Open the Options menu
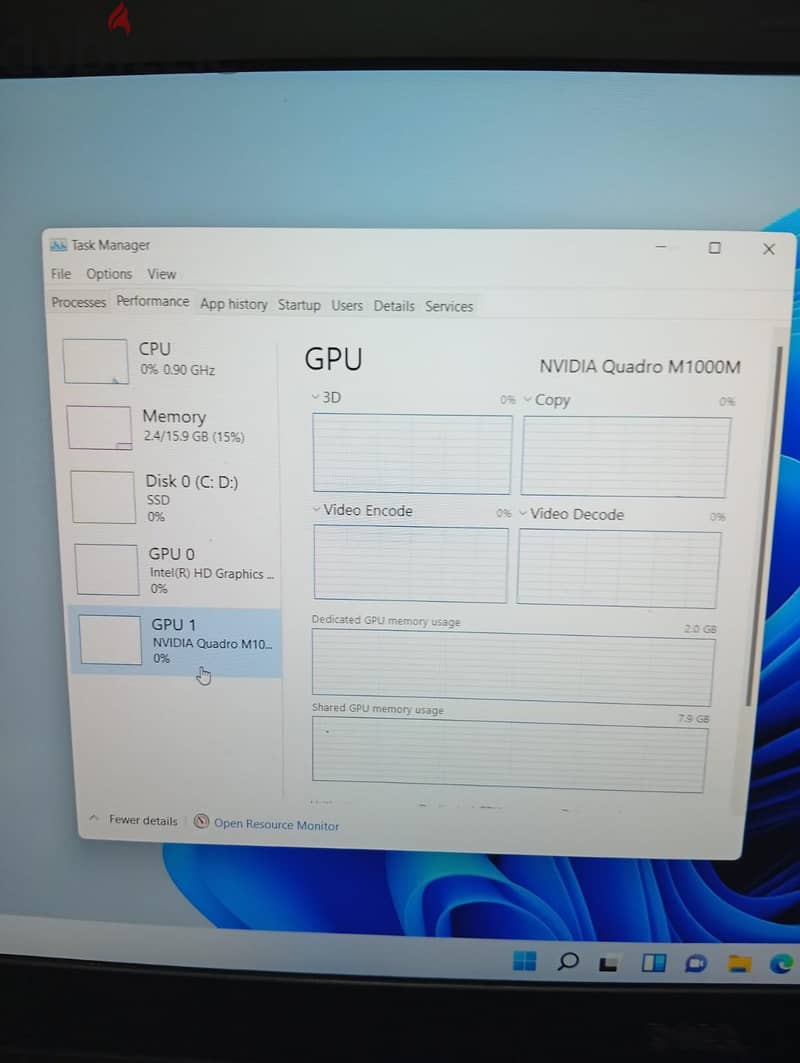Image resolution: width=800 pixels, height=1063 pixels. point(108,274)
